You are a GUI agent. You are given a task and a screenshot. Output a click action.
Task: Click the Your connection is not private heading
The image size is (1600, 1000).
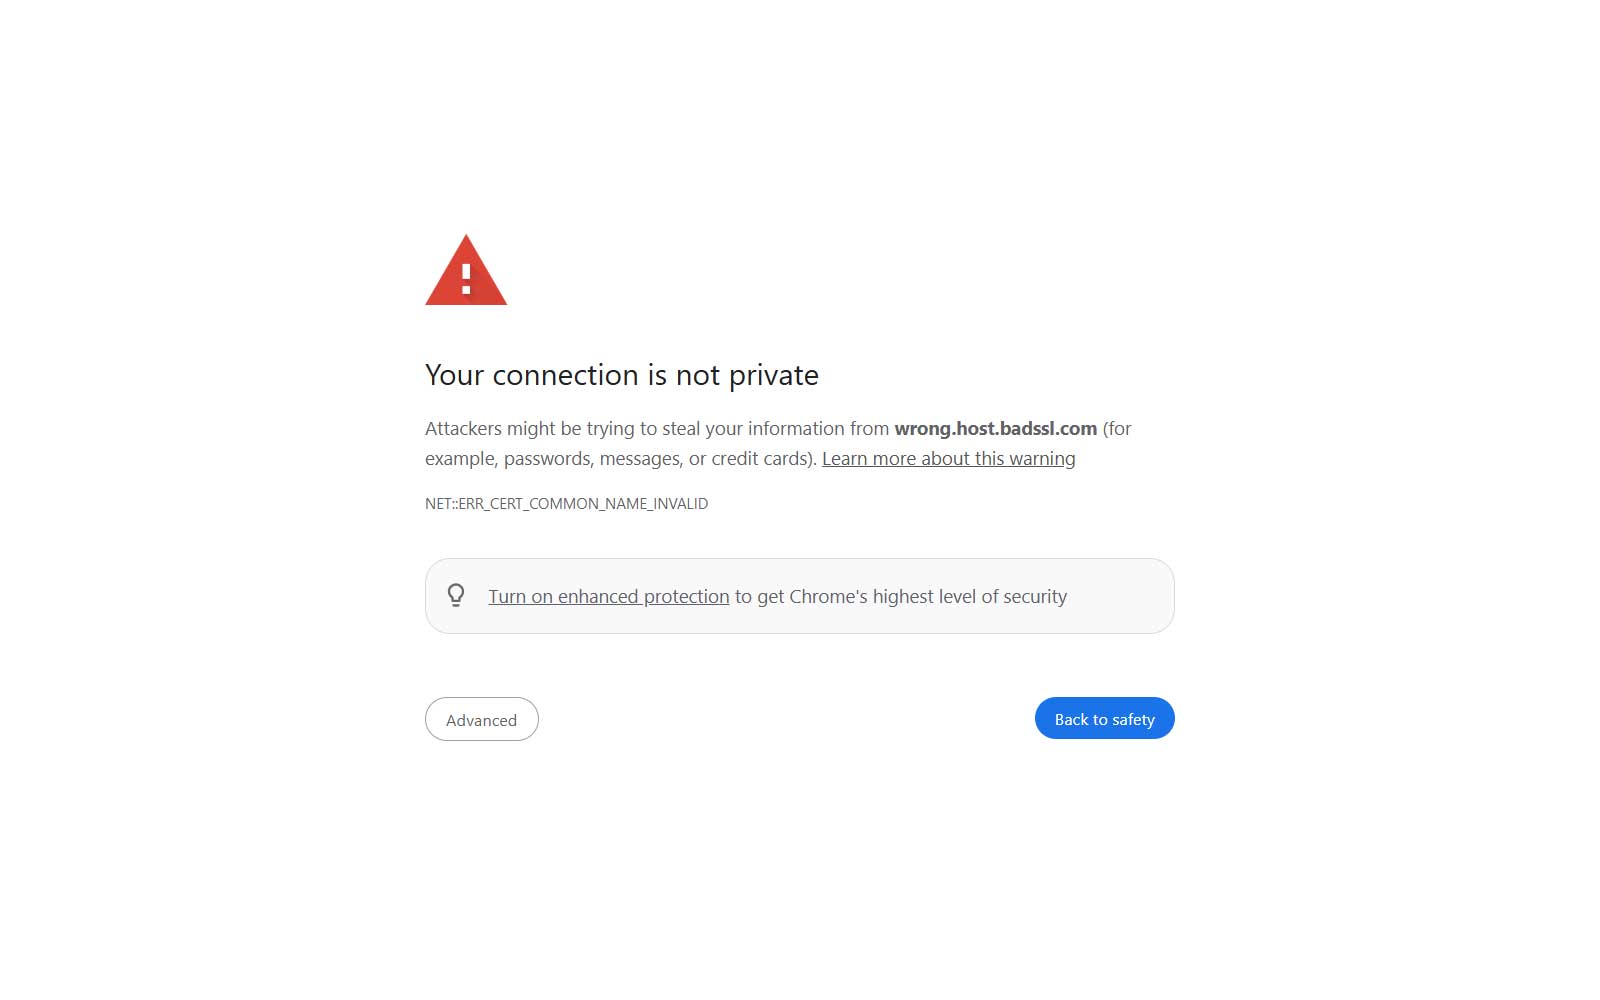621,375
